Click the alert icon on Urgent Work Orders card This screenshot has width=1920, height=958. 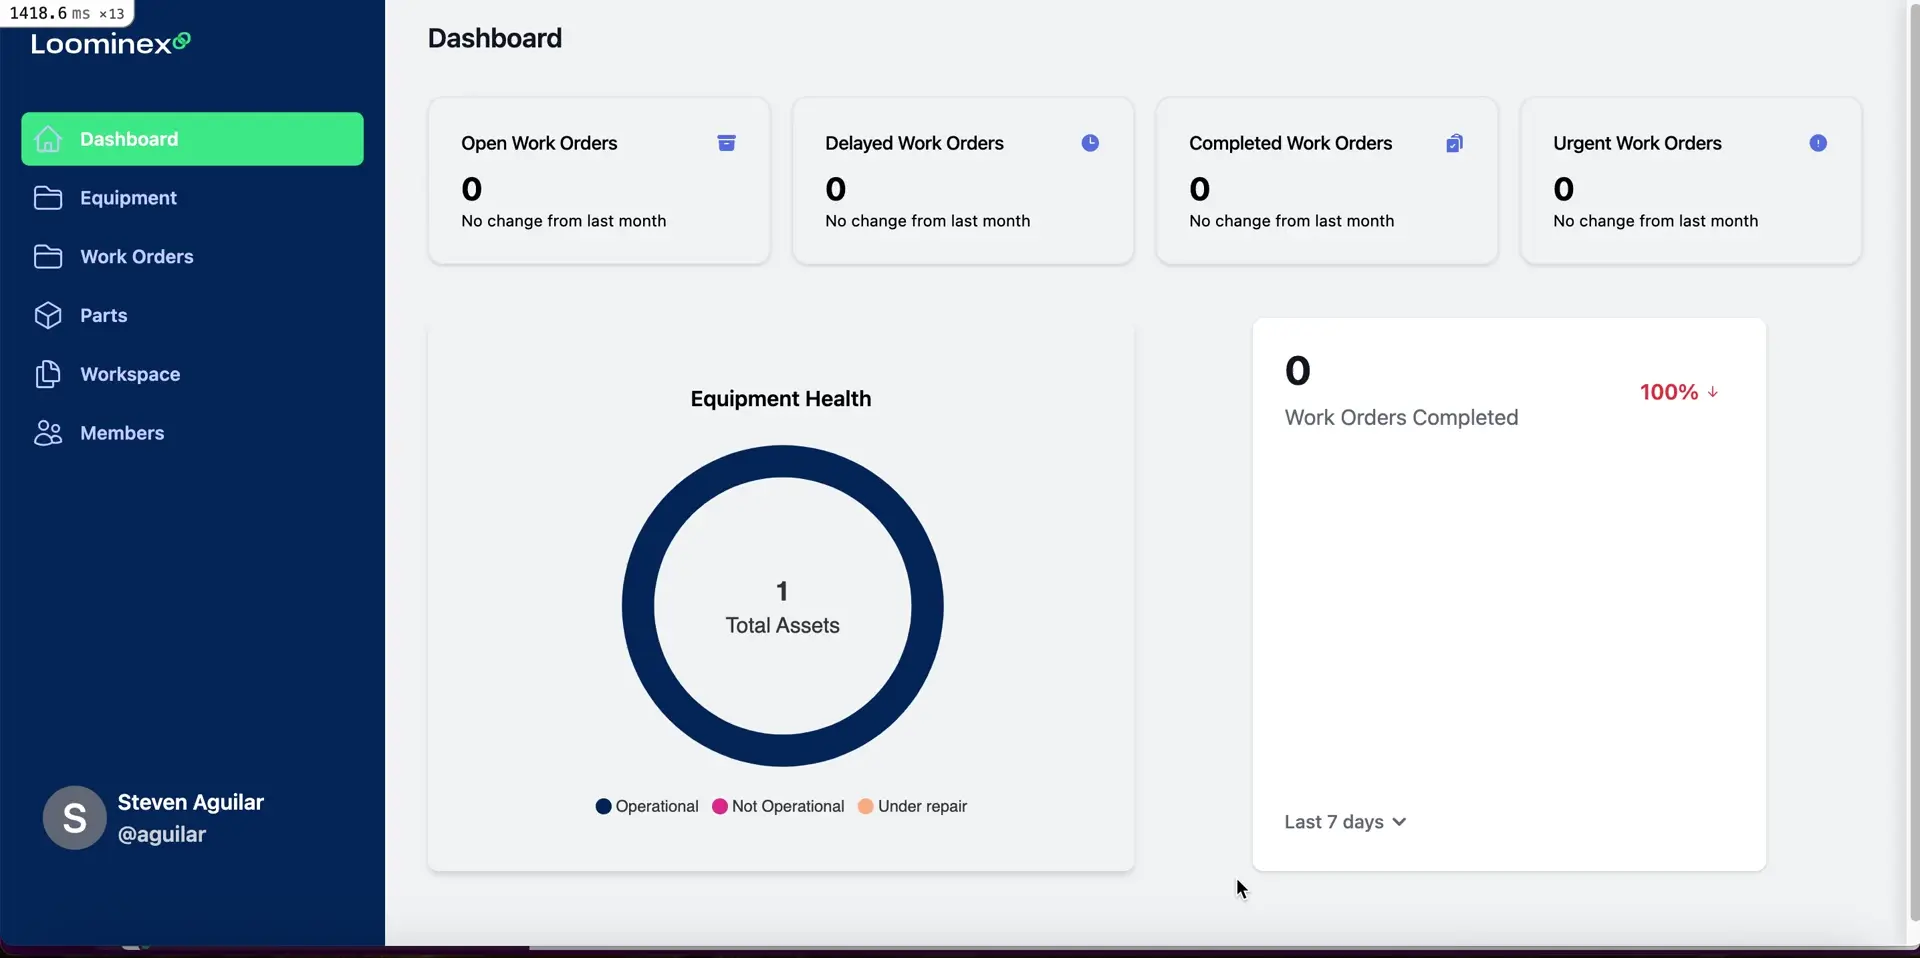pyautogui.click(x=1817, y=142)
